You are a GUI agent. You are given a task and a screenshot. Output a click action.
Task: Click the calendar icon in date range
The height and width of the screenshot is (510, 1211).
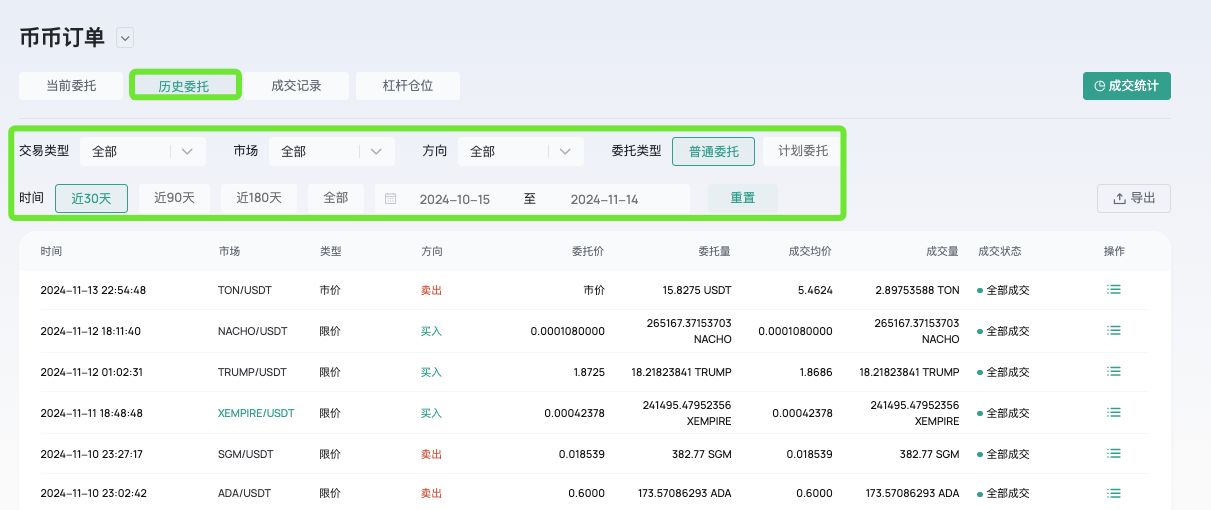click(x=391, y=199)
